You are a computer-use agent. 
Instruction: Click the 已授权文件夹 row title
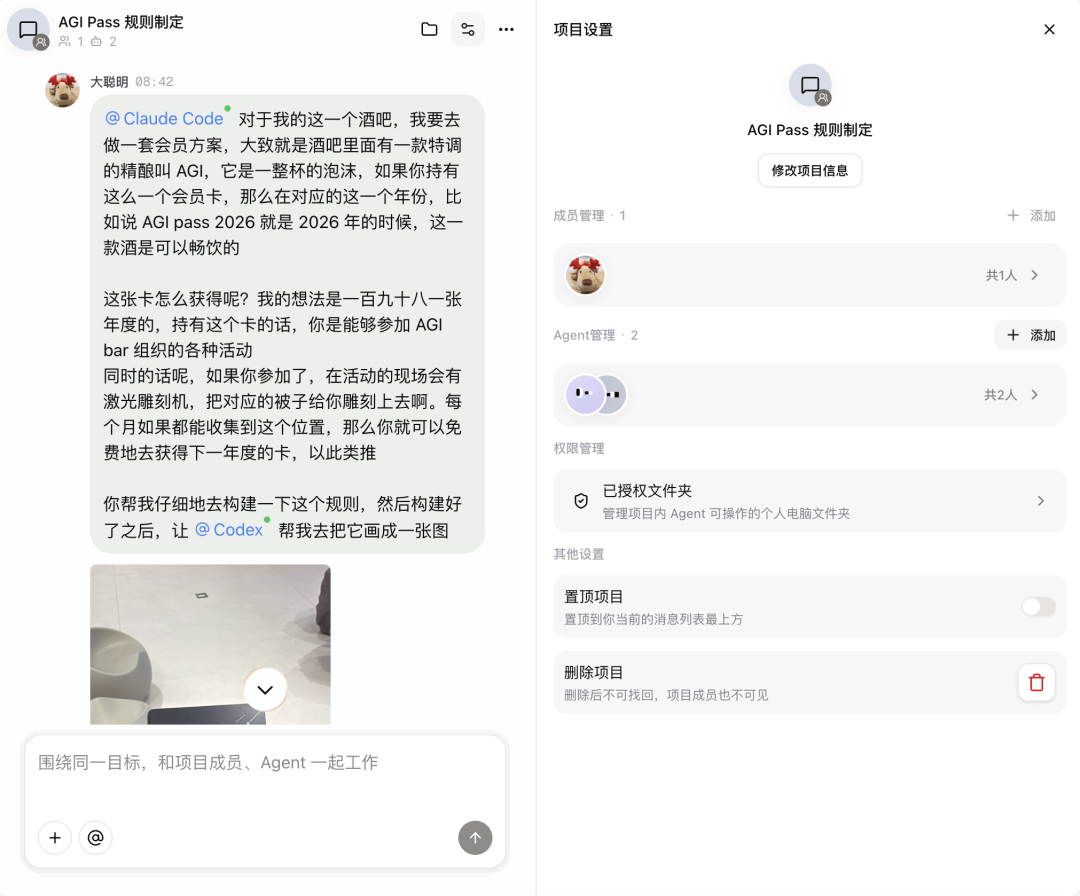click(647, 490)
